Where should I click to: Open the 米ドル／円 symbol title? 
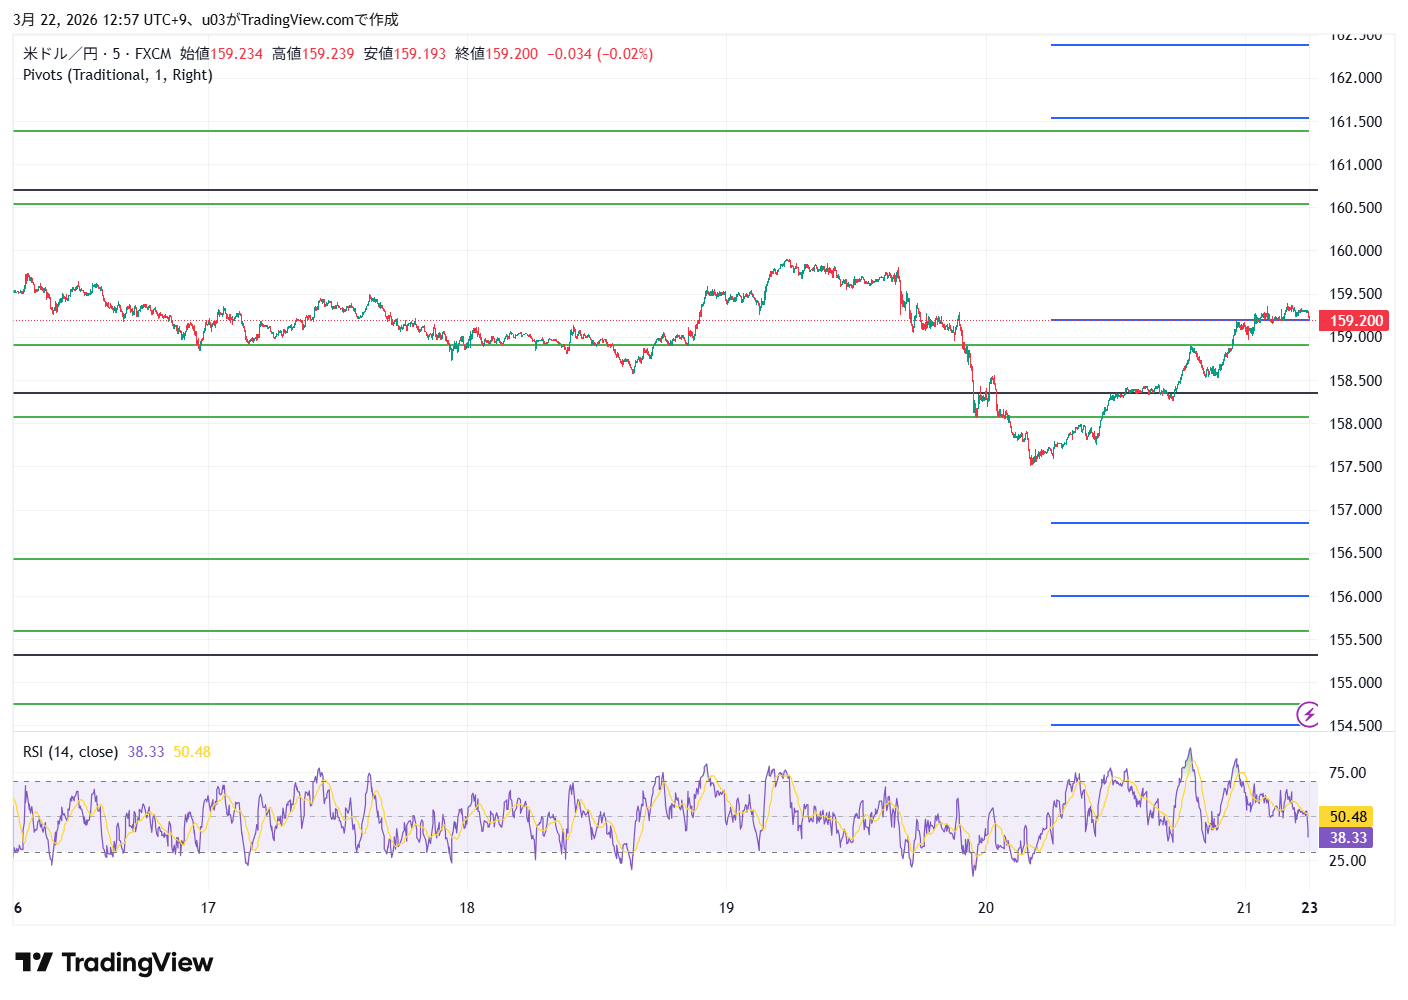pos(60,54)
